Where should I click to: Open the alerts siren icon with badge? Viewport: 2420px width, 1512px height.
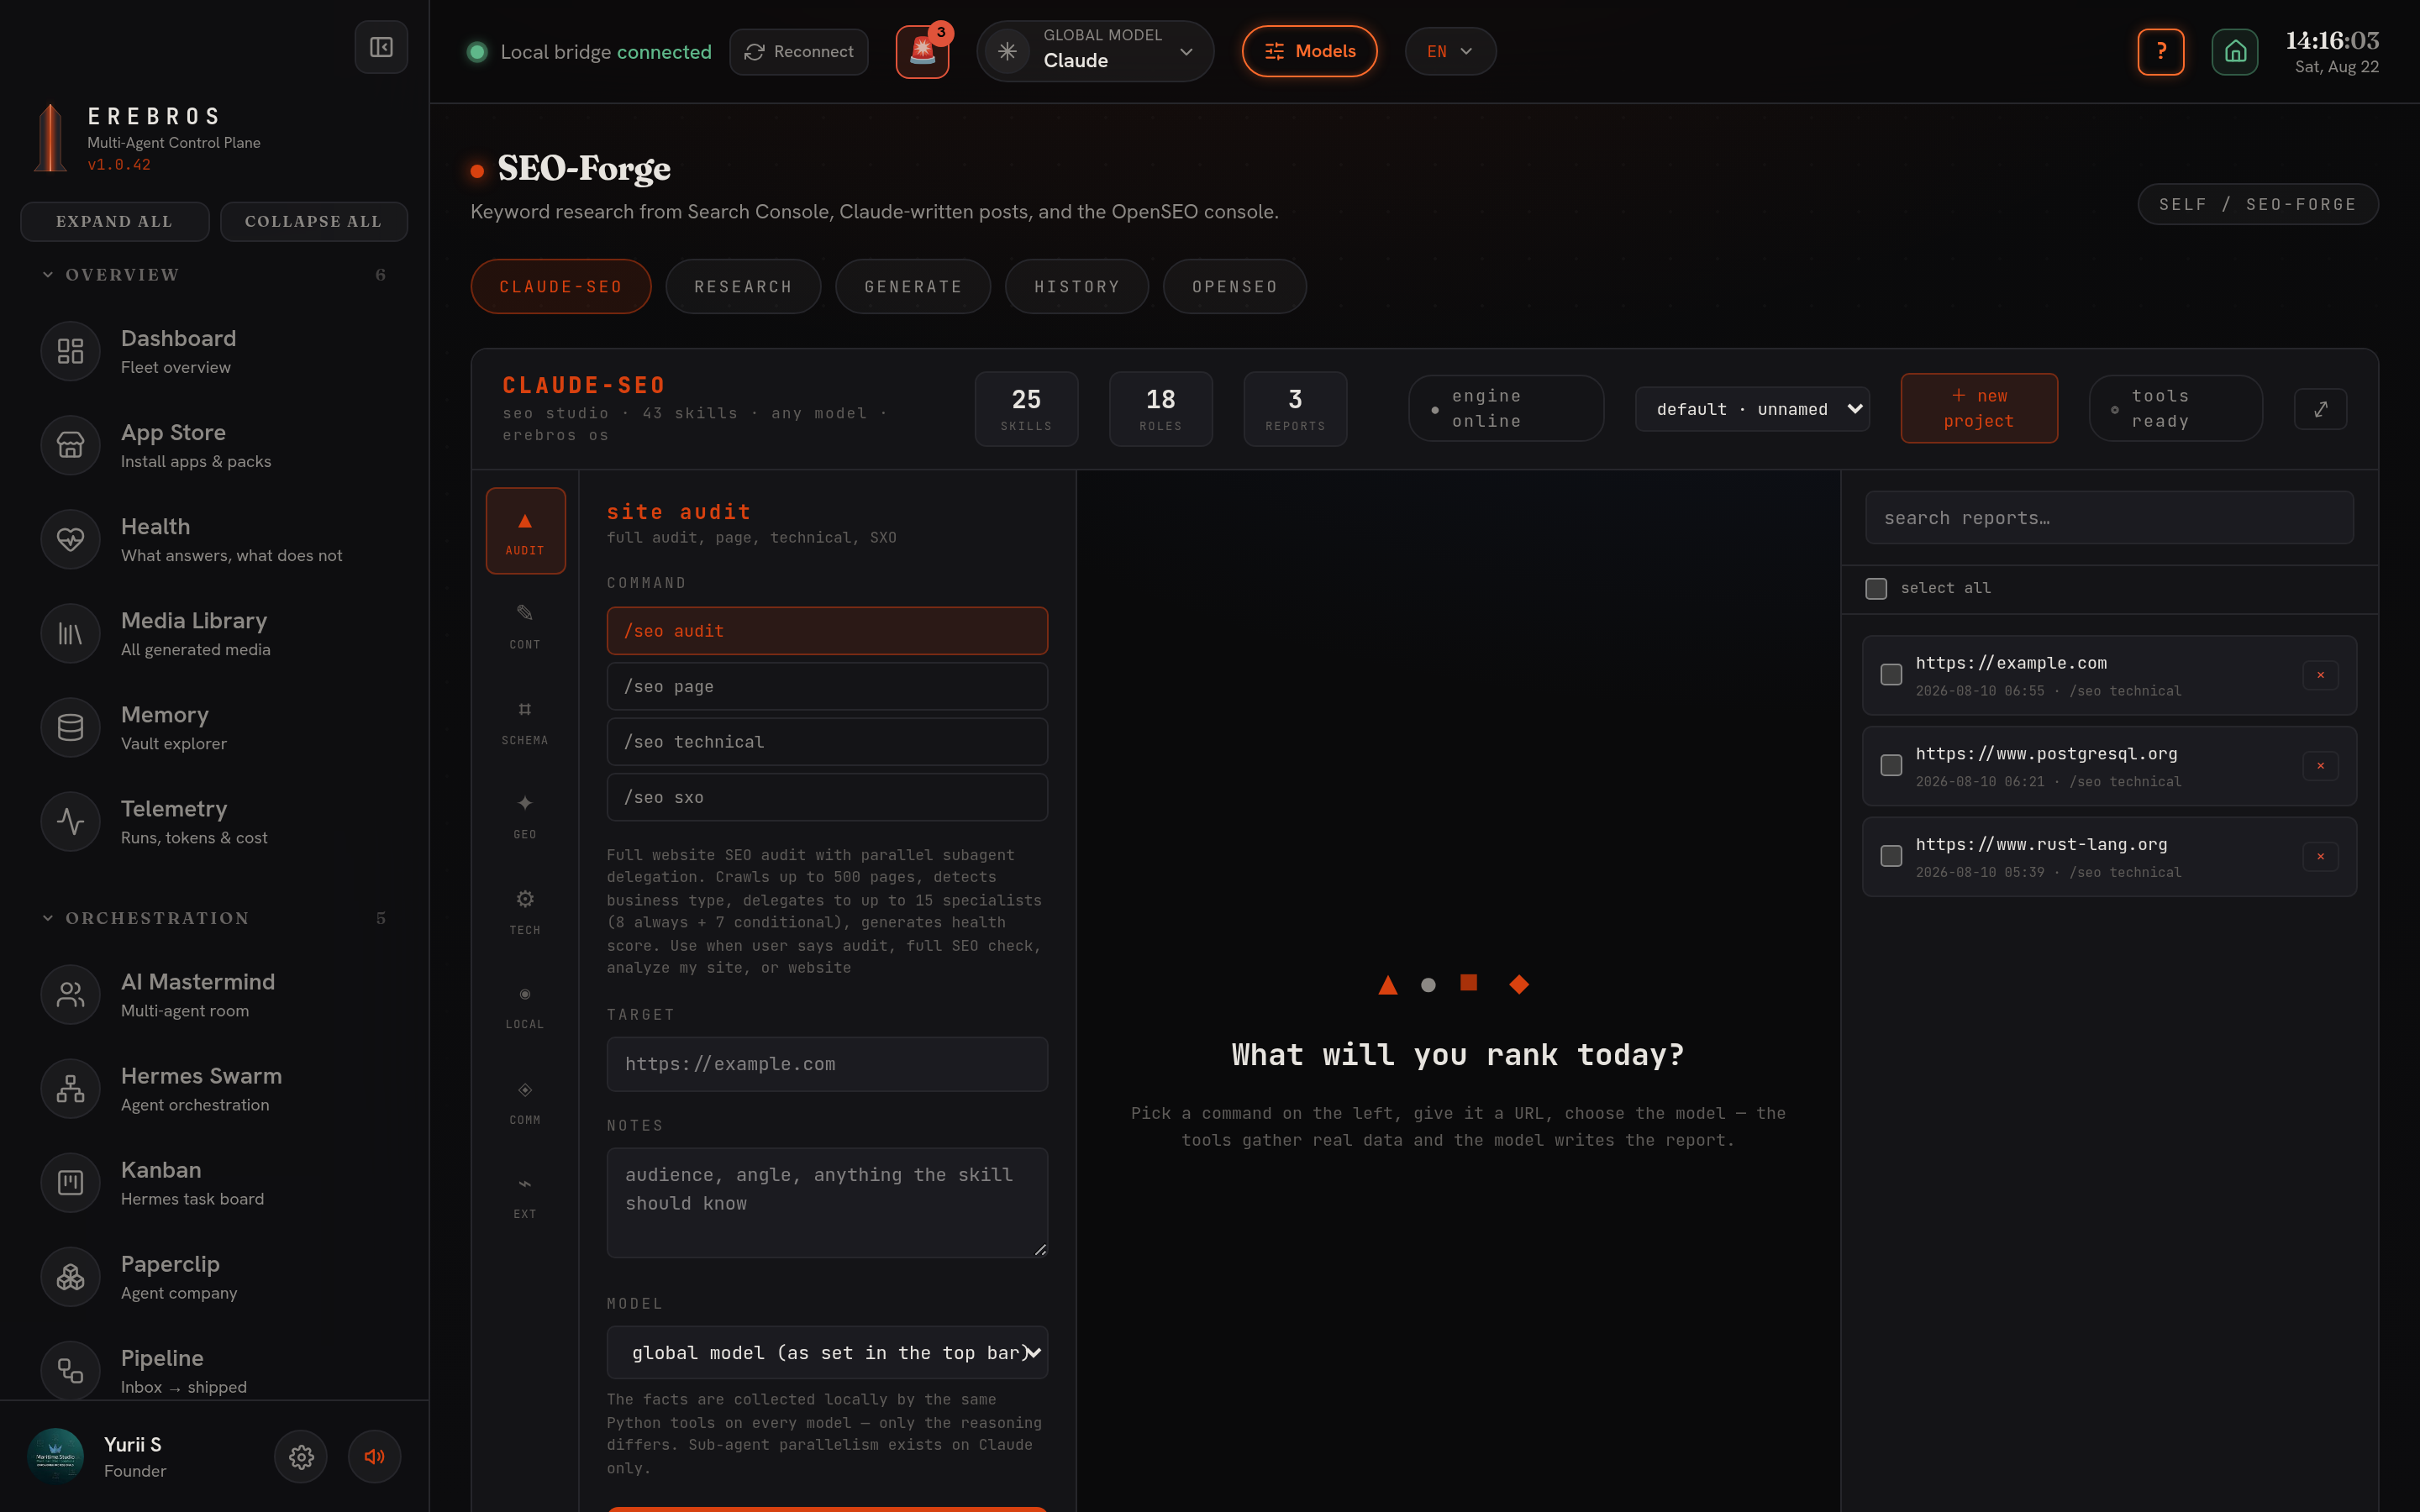click(x=922, y=52)
